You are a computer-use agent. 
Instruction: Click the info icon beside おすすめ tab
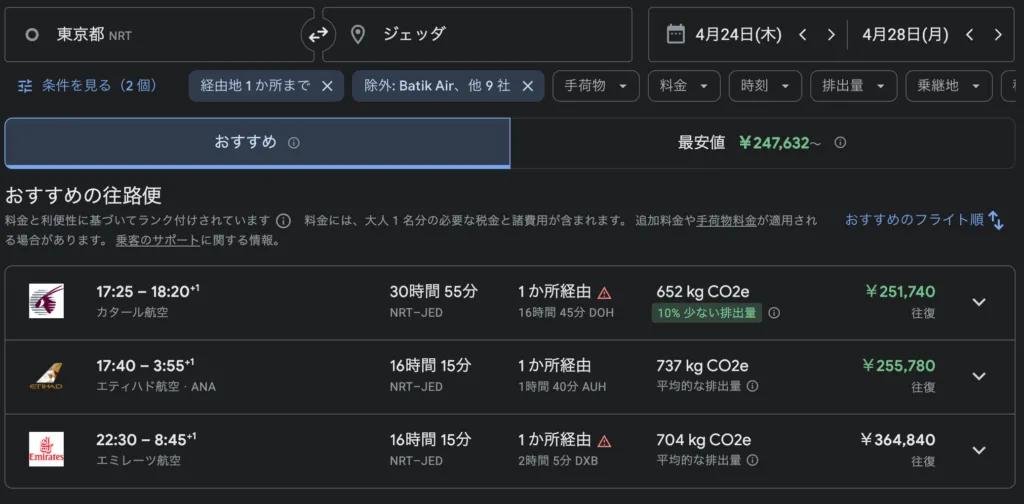click(293, 143)
